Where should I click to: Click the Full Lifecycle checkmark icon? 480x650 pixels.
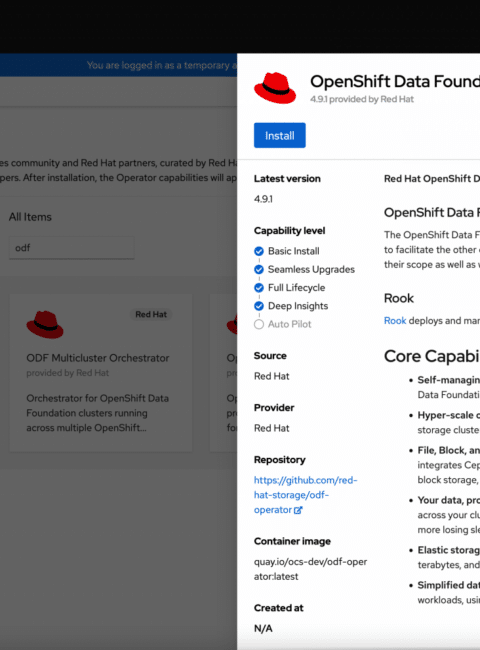[259, 288]
